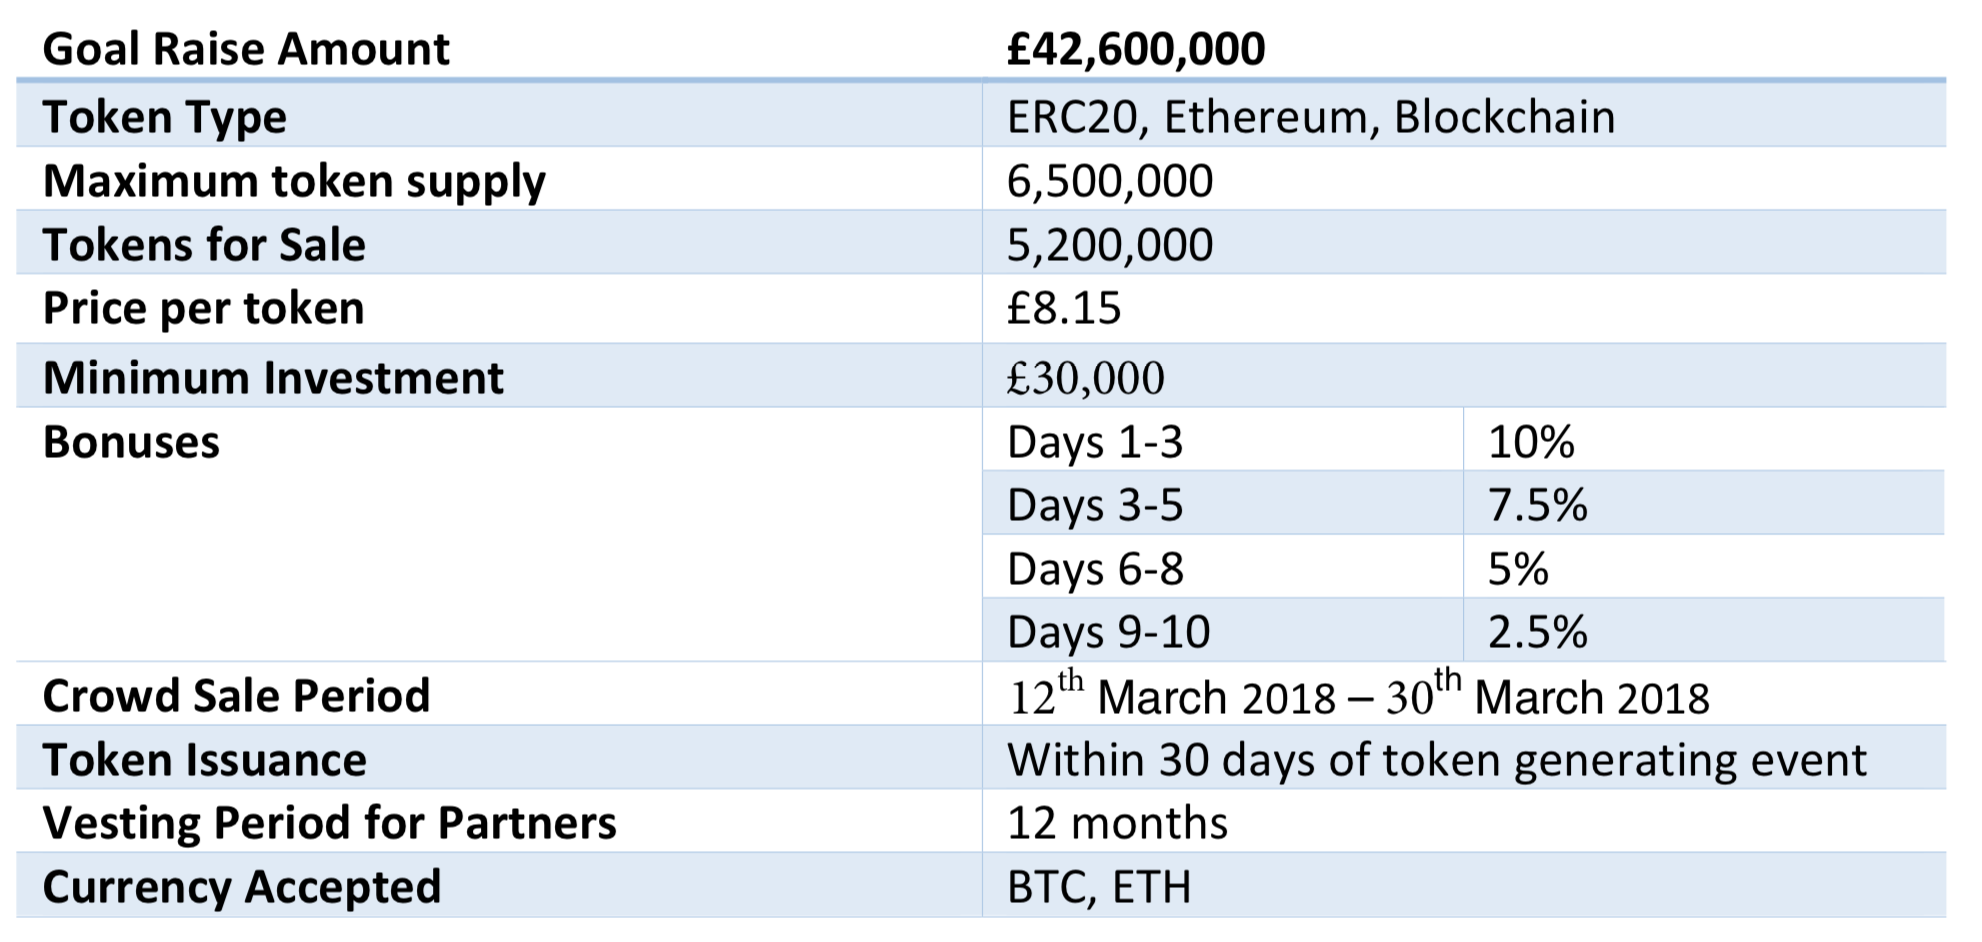Screen dimensions: 1982x942
Task: Click the Tokens for Sale label
Action: 204,245
